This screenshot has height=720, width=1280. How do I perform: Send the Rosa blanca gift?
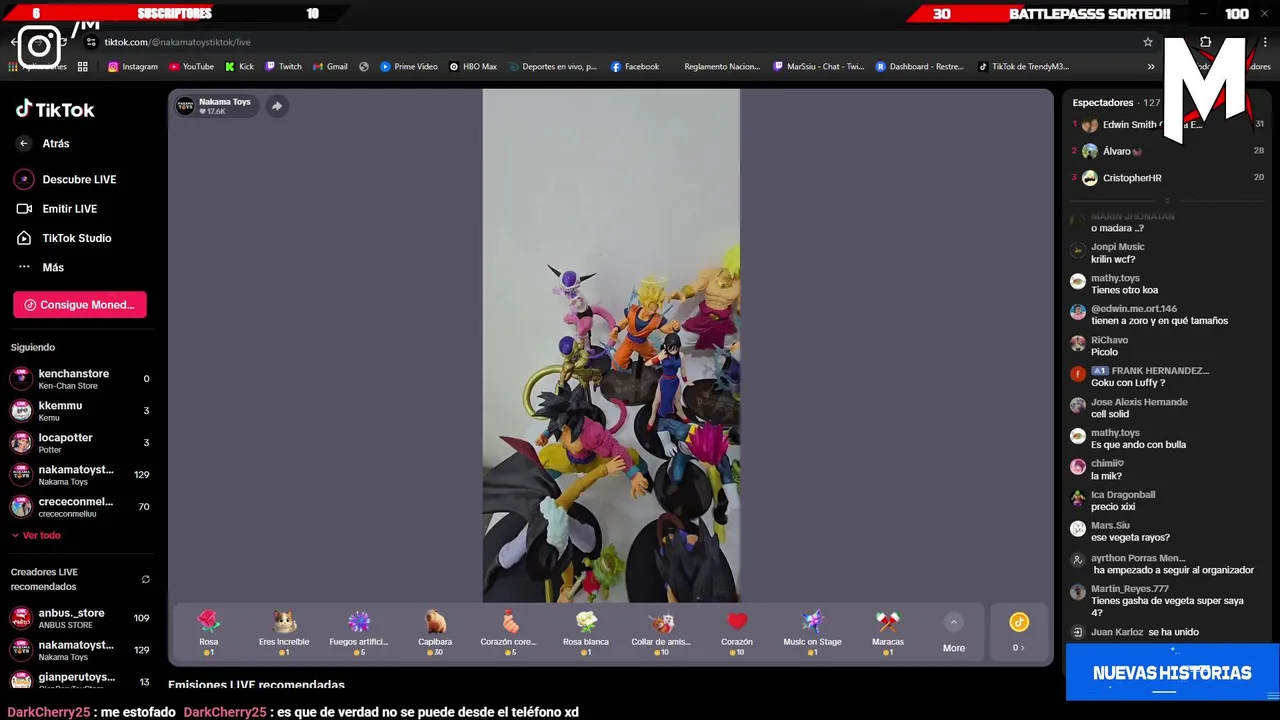click(x=586, y=633)
